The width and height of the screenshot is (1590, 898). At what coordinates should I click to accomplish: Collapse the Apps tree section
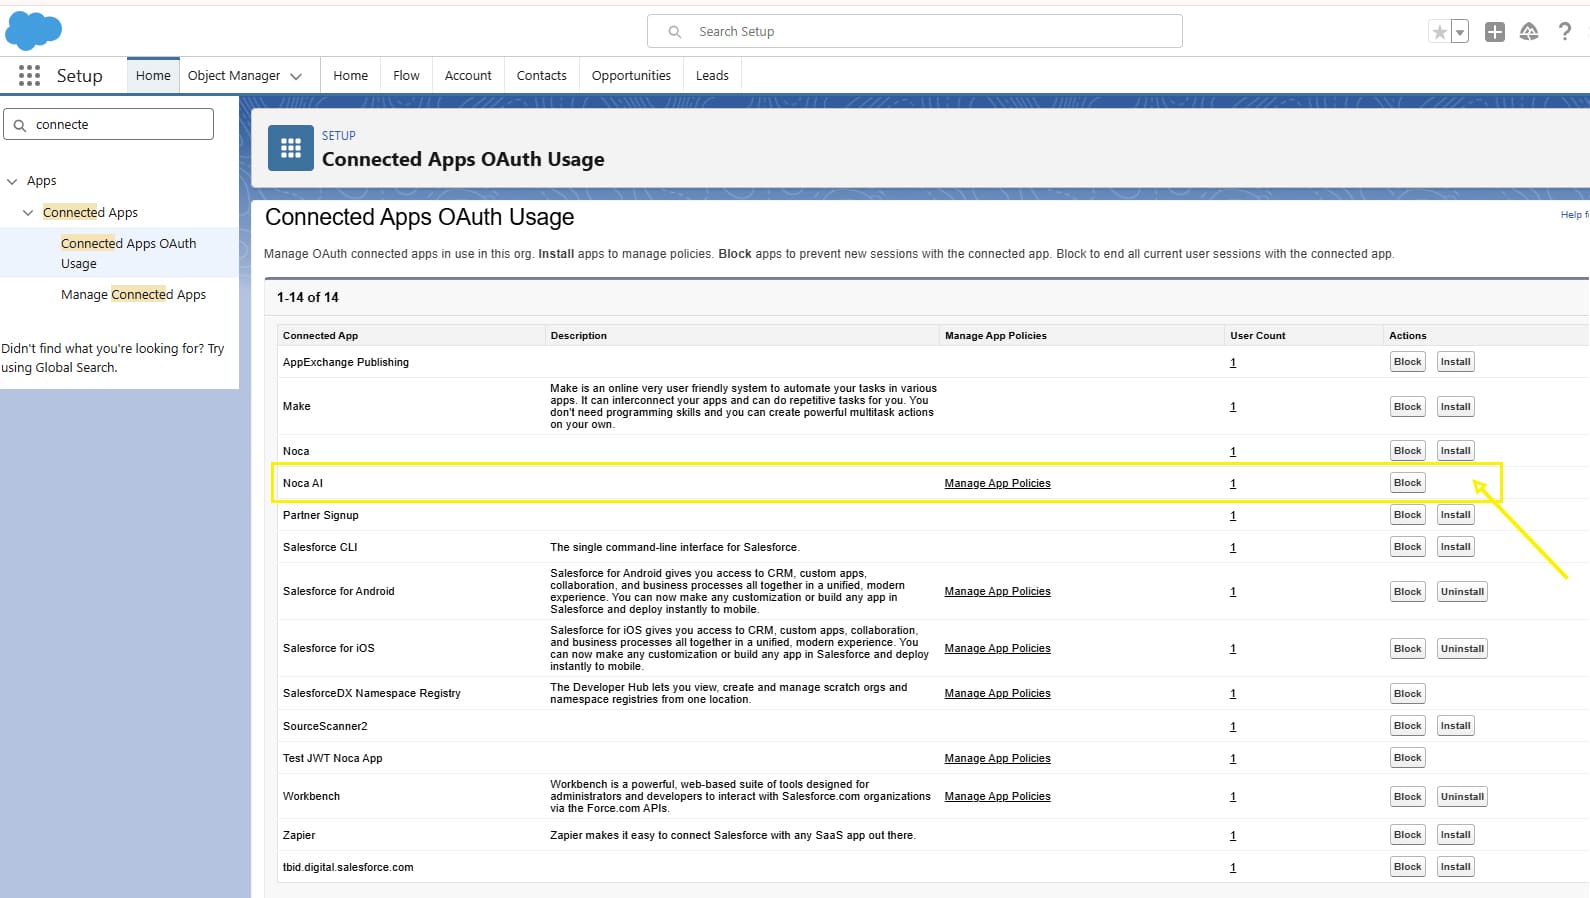coord(12,181)
